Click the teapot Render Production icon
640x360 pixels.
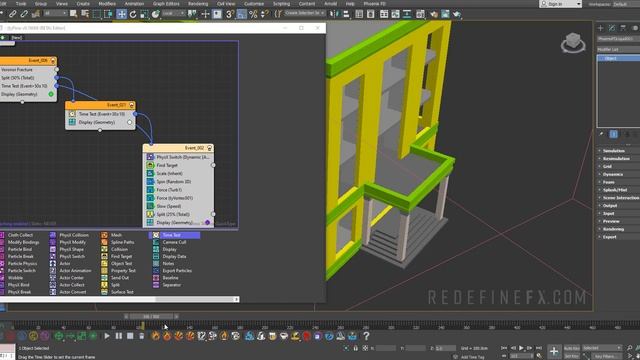pyautogui.click(x=456, y=14)
